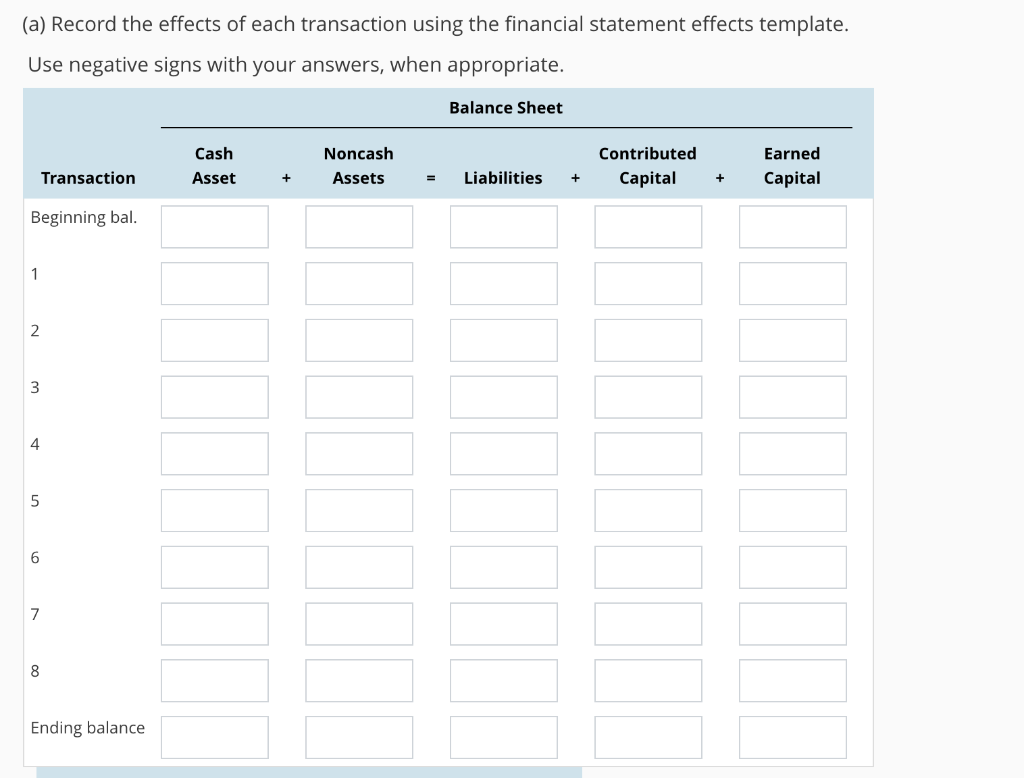1024x778 pixels.
Task: Click the Ending balance Cash Asset field
Action: [x=214, y=737]
